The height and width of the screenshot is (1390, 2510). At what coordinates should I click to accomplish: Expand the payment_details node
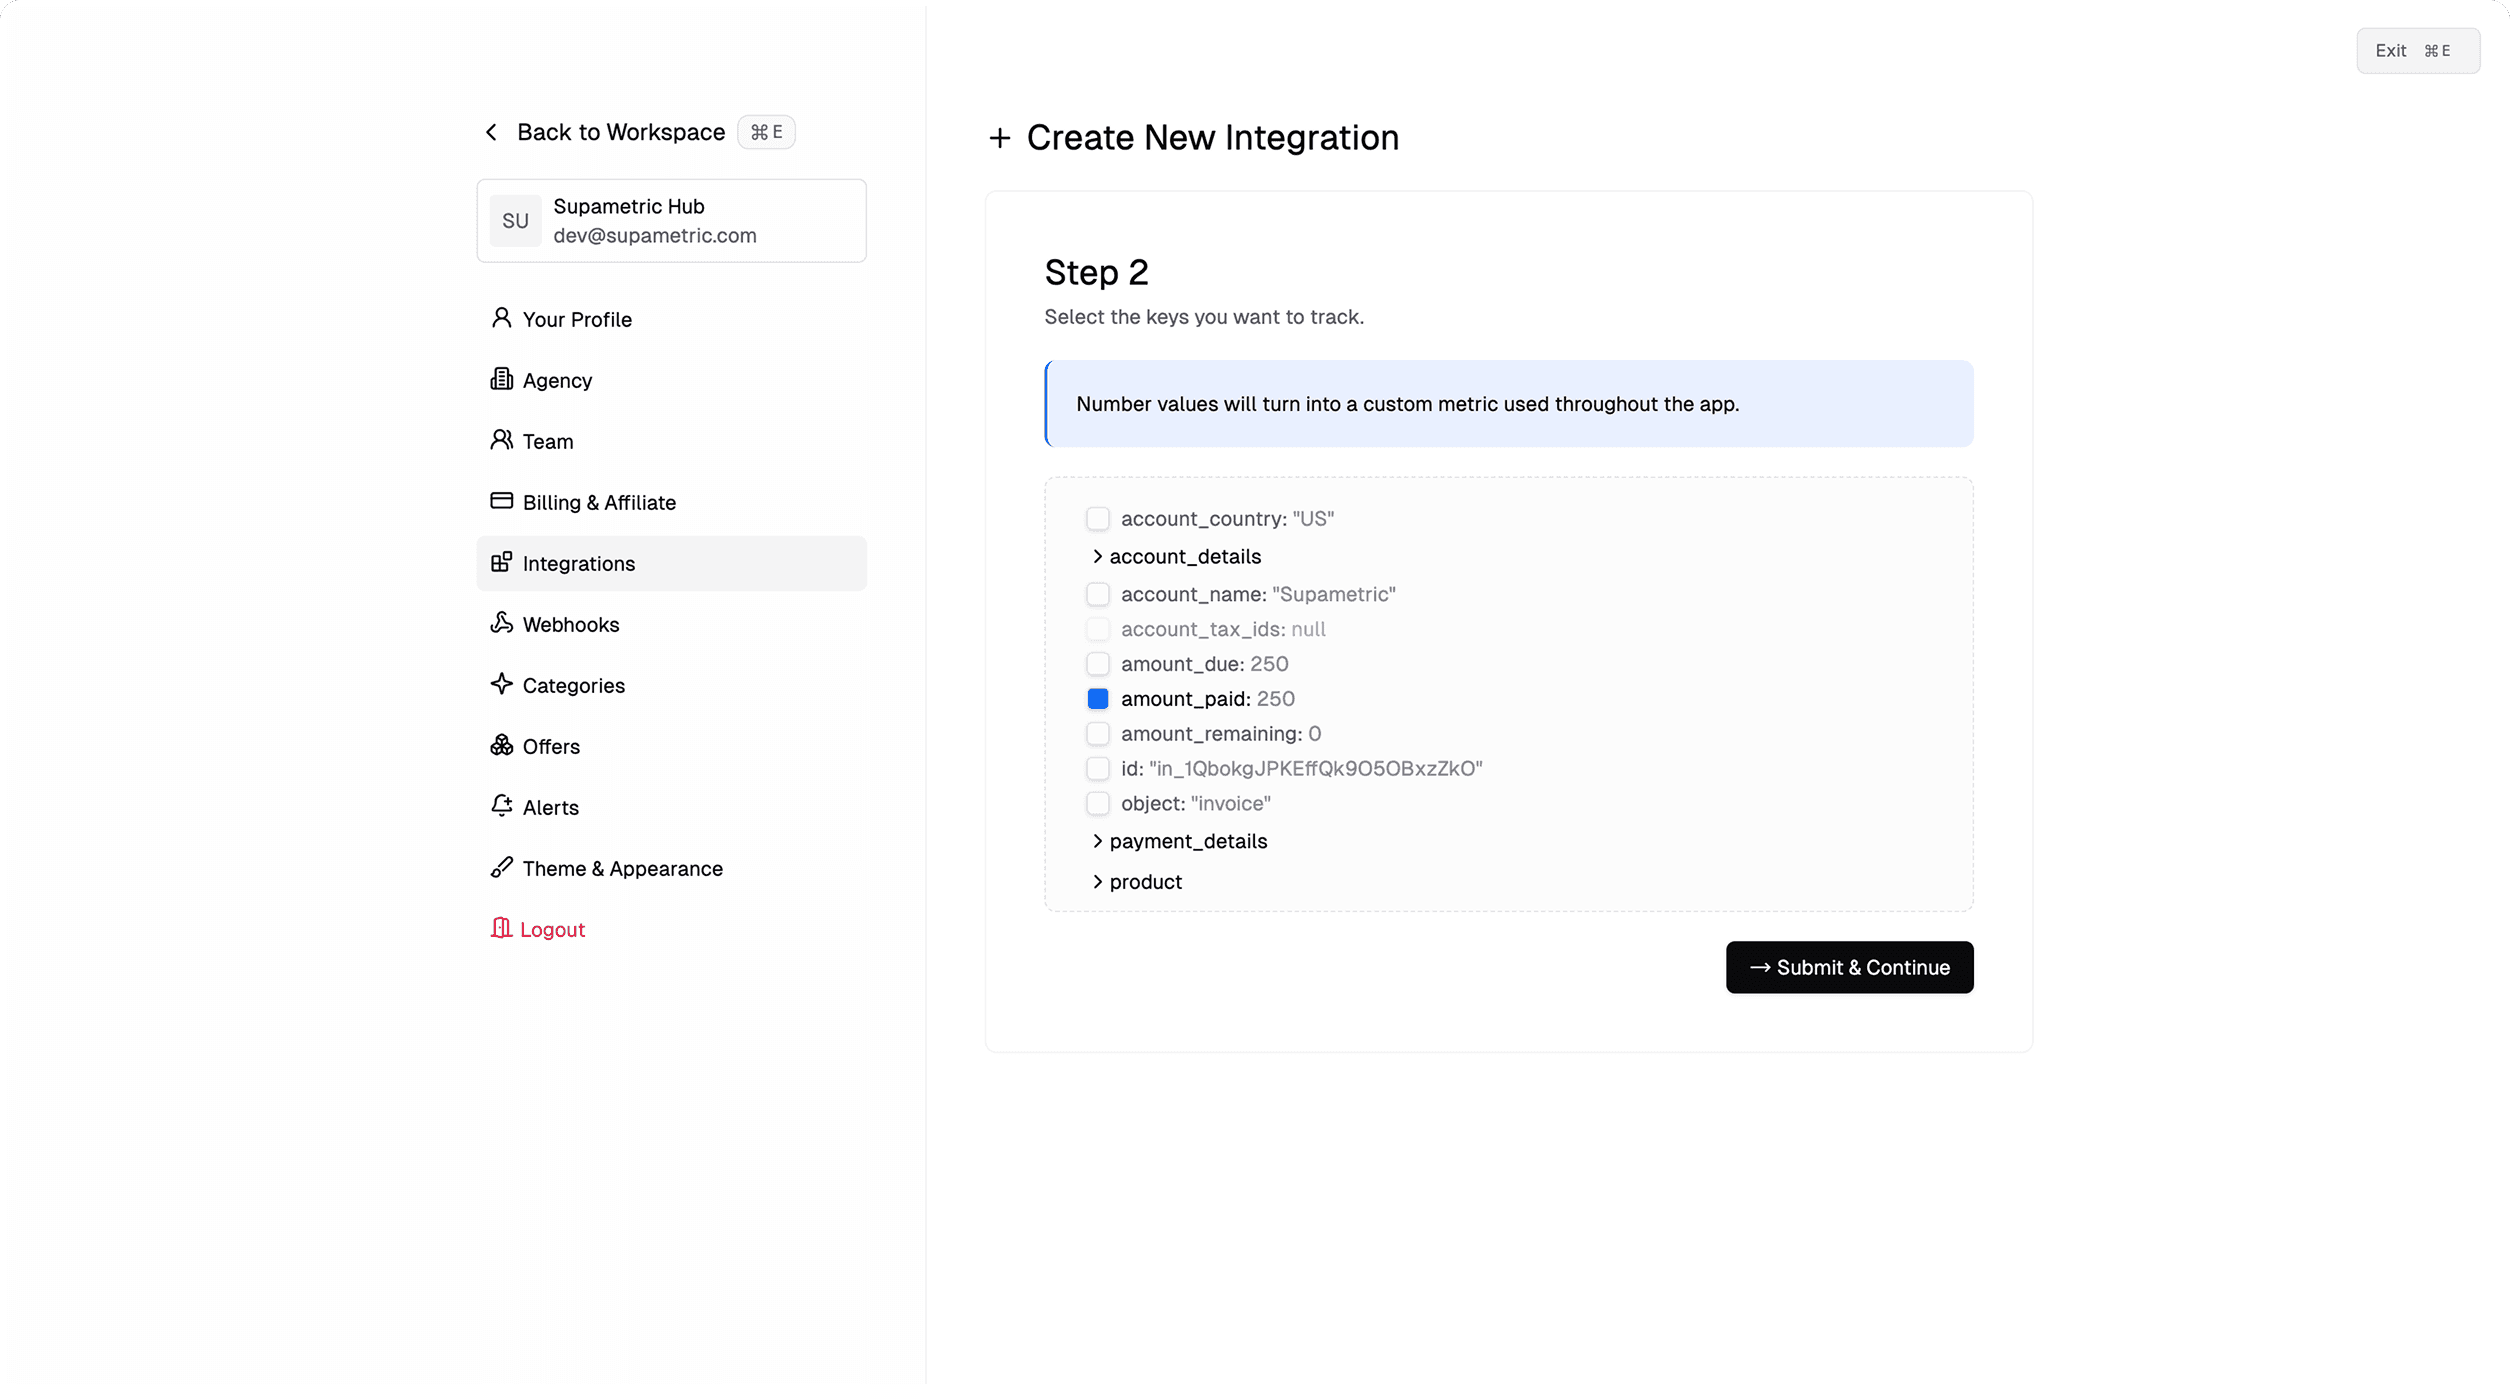tap(1097, 841)
